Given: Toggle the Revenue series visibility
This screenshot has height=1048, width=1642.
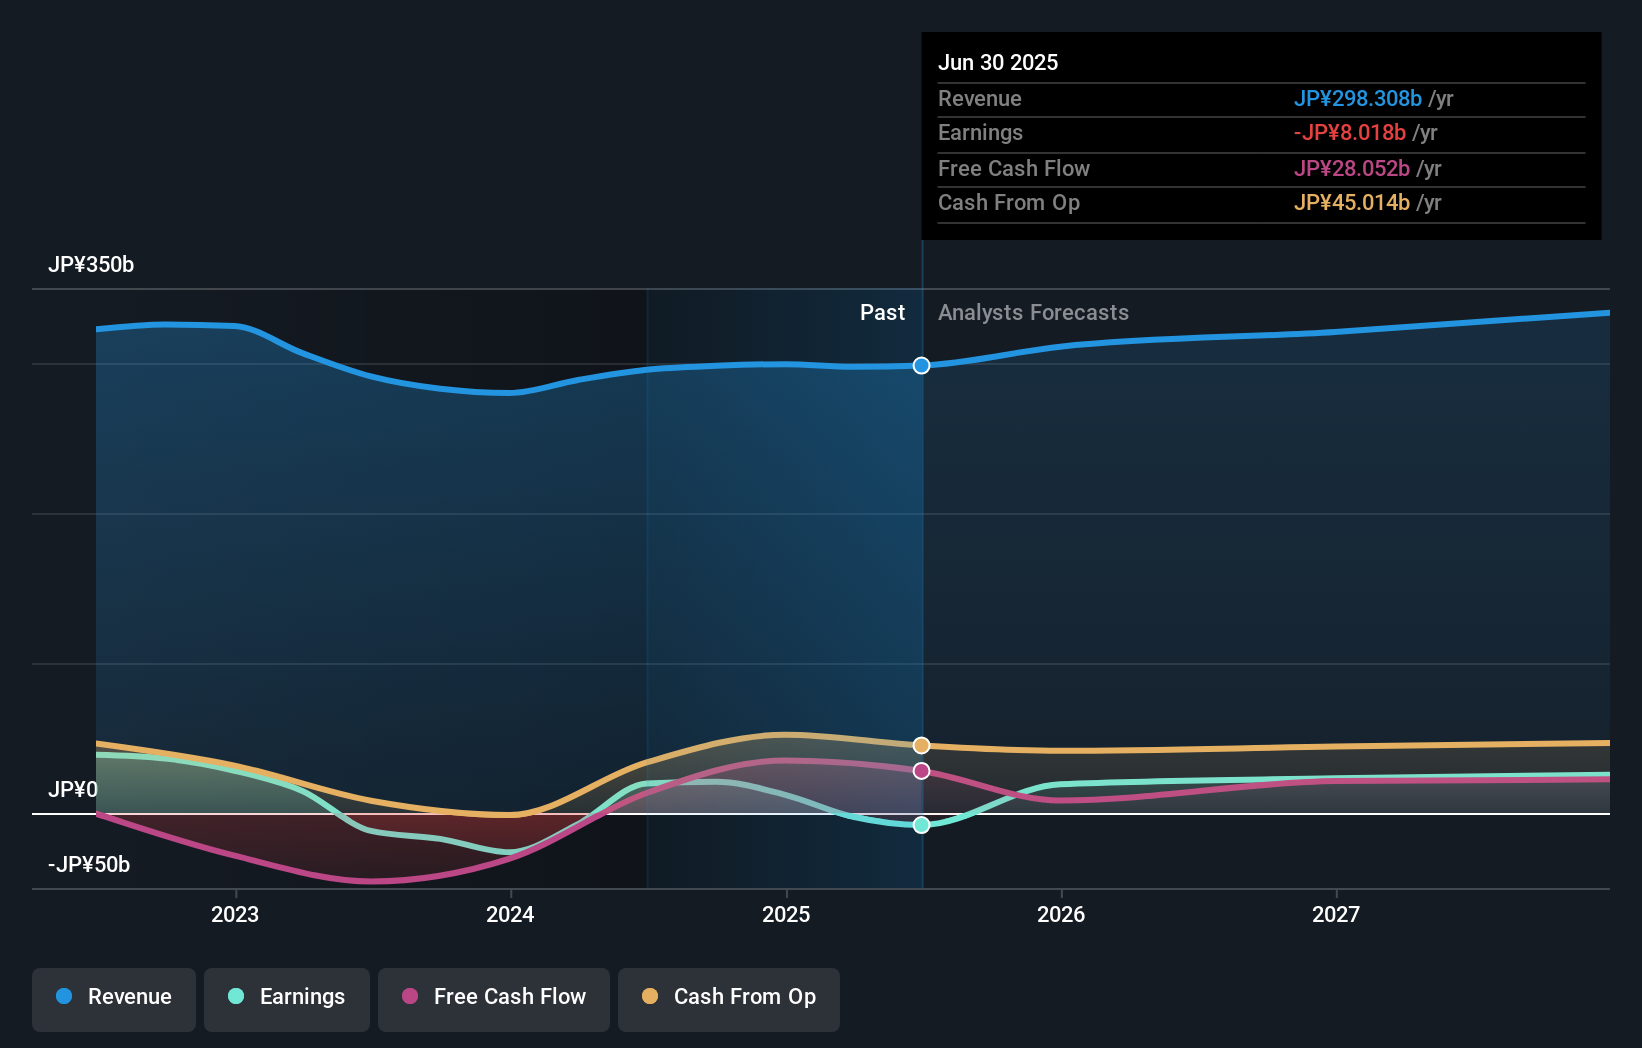Looking at the screenshot, I should (x=113, y=997).
